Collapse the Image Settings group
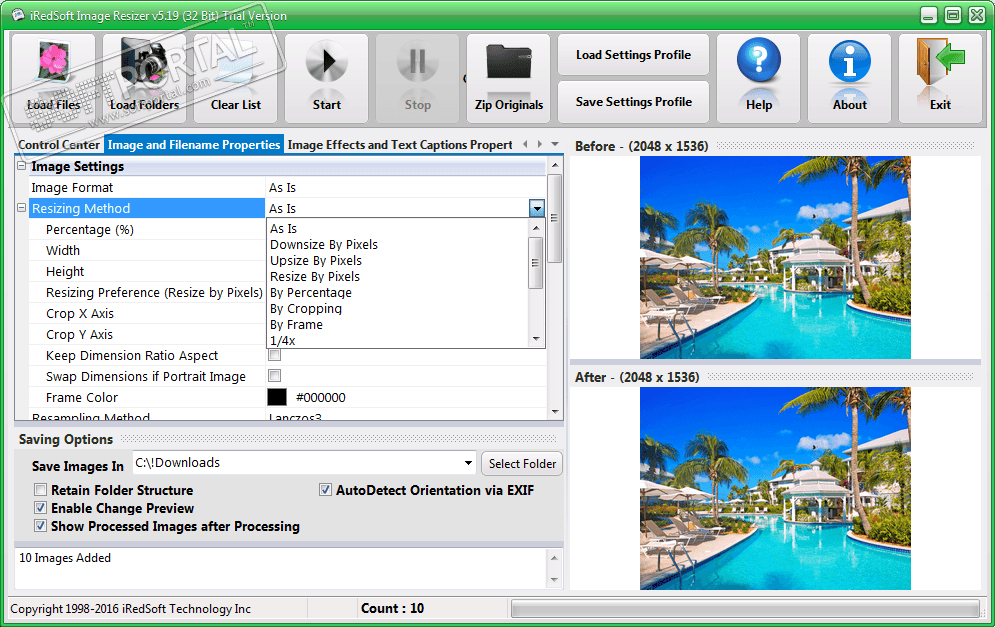The image size is (995, 627). coord(22,166)
